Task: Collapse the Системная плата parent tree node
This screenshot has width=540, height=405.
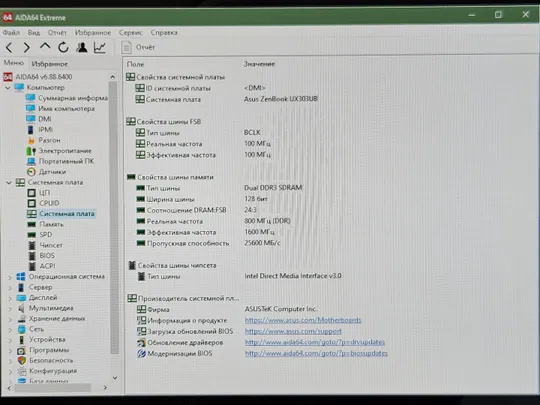Action: point(9,183)
